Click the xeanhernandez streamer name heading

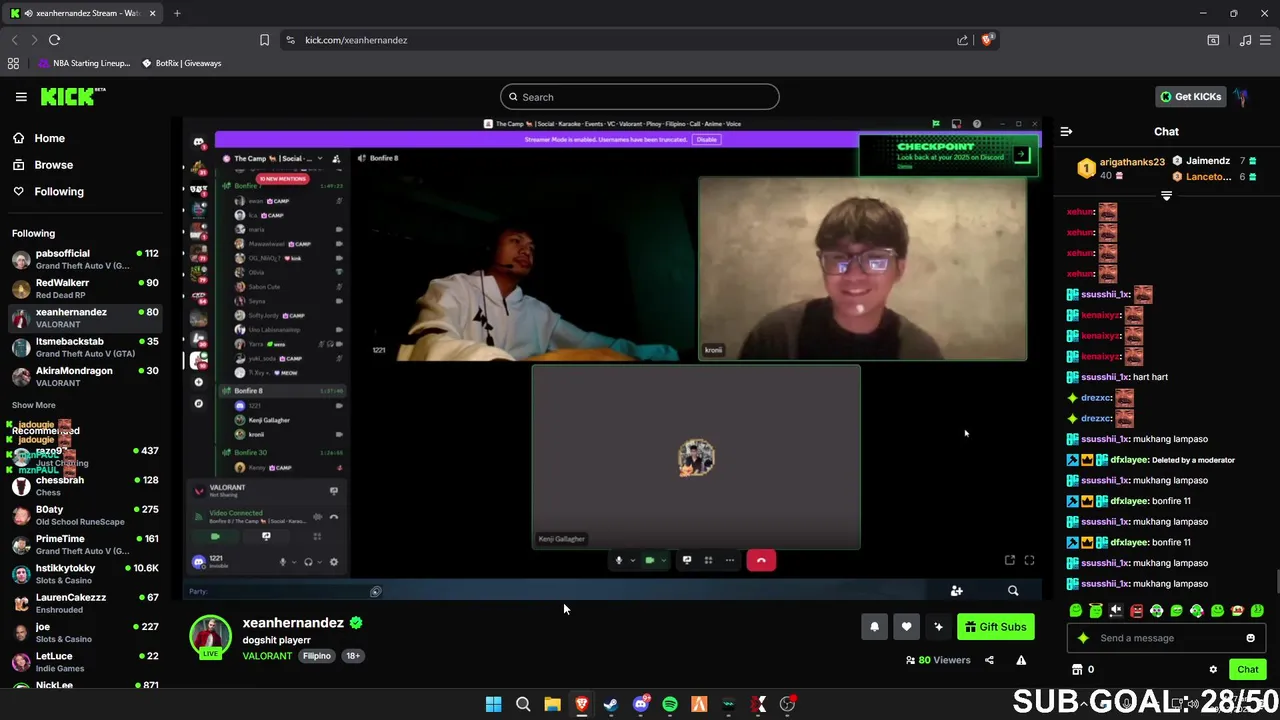[x=293, y=622]
